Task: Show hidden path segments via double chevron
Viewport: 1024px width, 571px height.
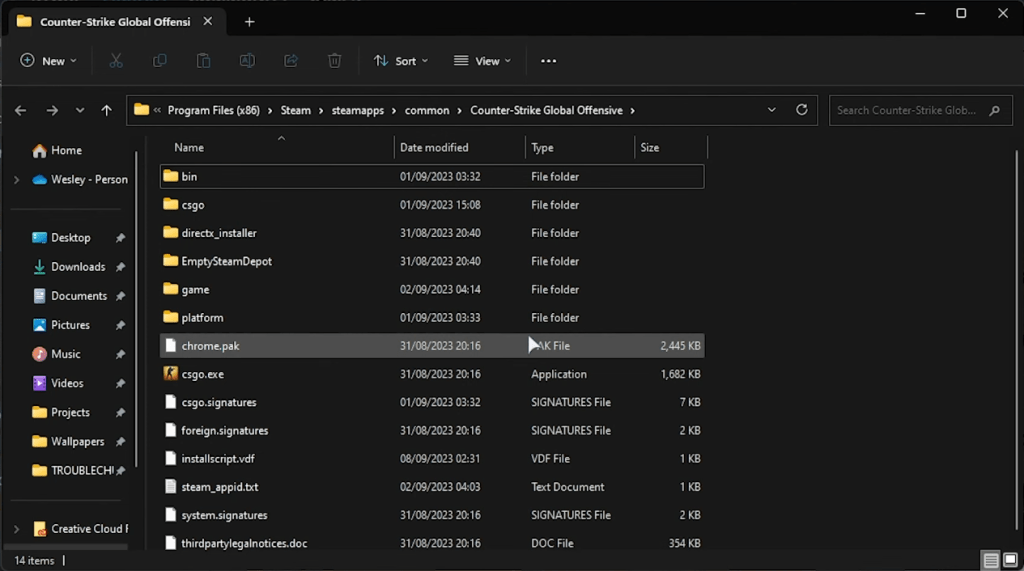Action: click(x=157, y=110)
